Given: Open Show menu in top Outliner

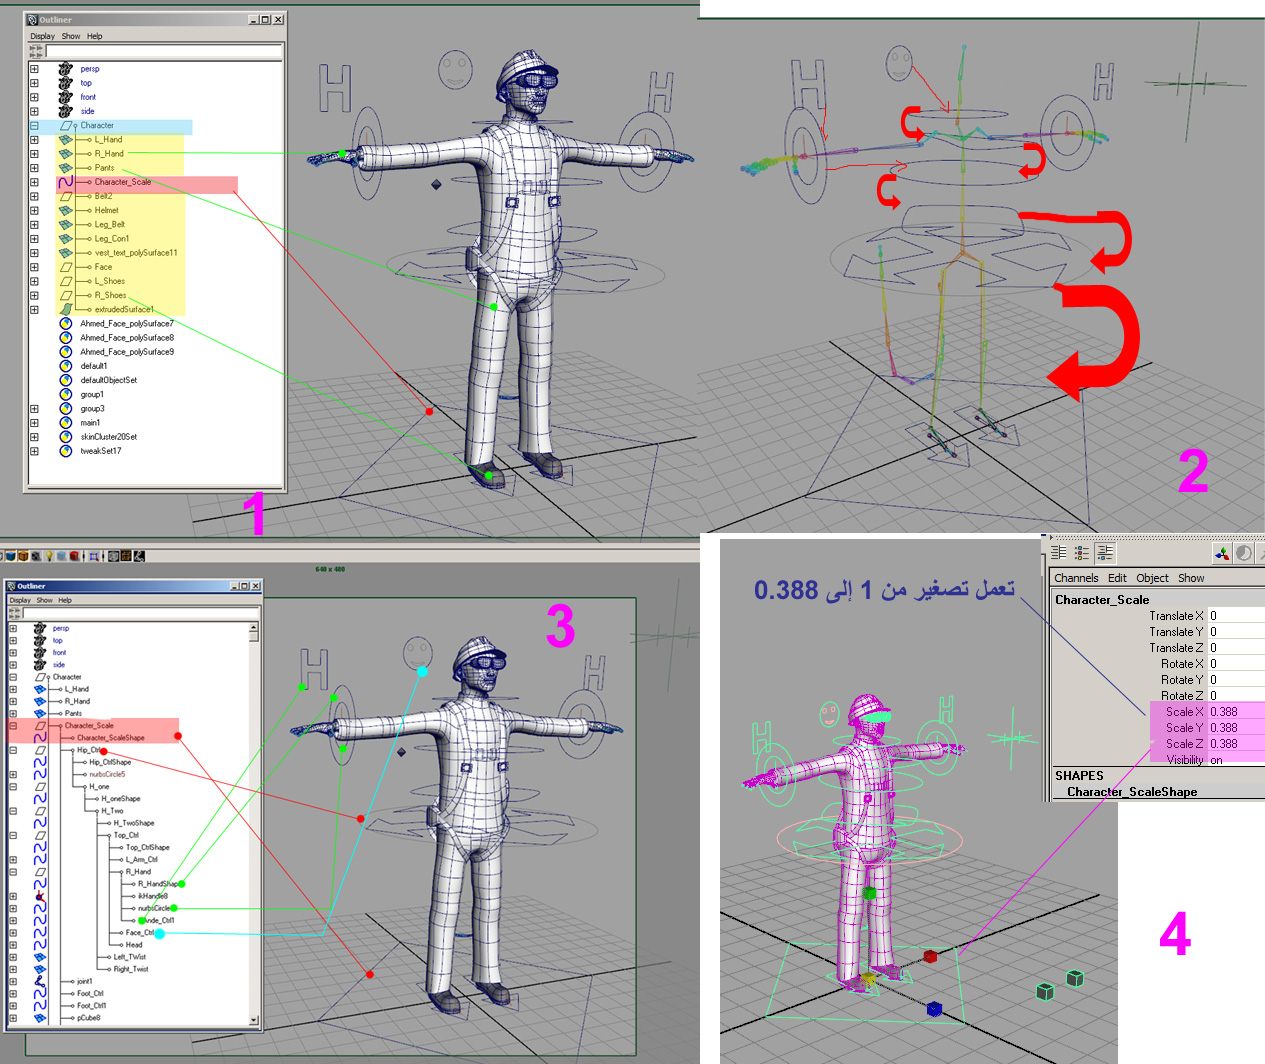Looking at the screenshot, I should click(x=71, y=36).
